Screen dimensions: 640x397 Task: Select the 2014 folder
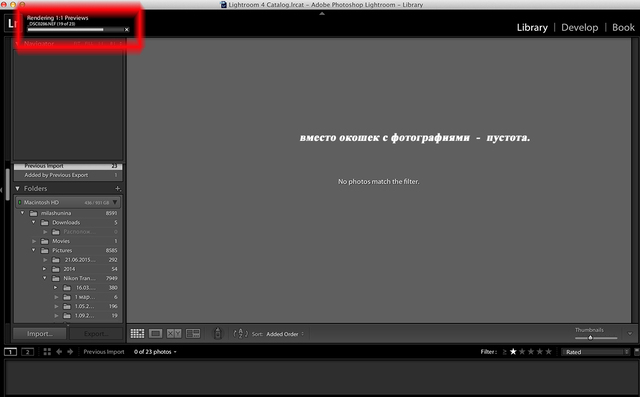(68, 269)
